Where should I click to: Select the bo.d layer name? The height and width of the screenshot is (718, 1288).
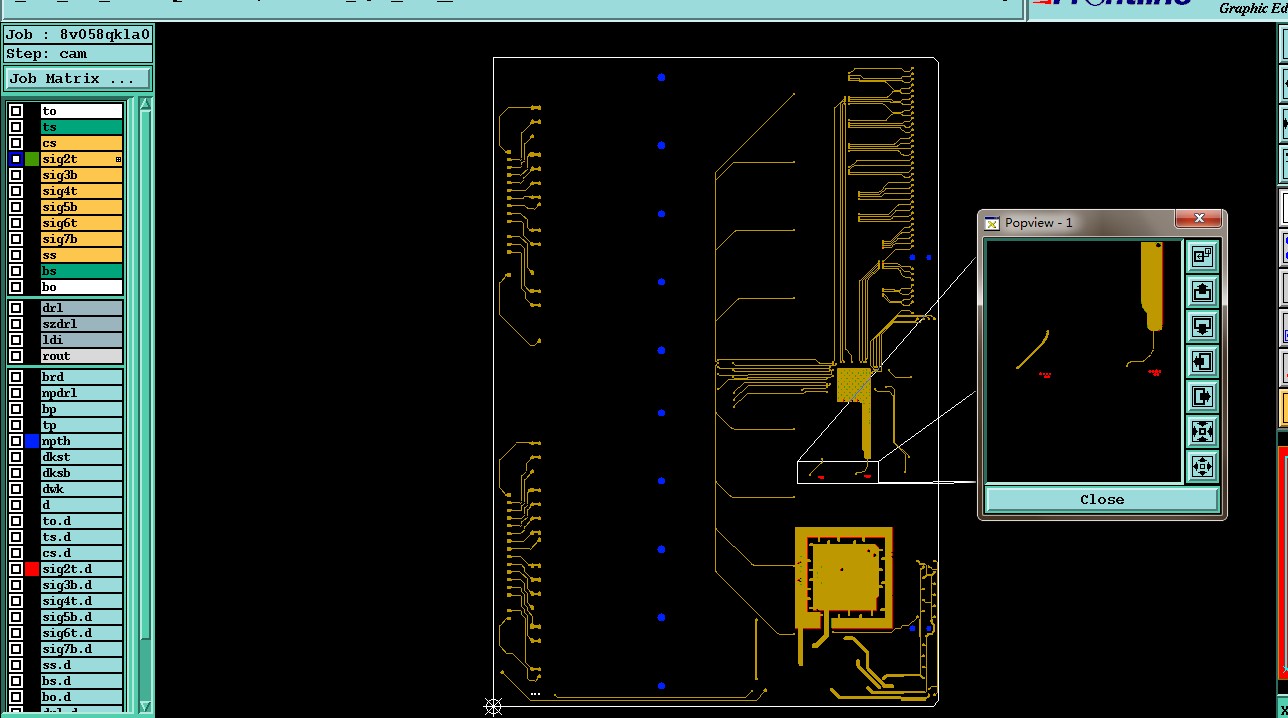(x=82, y=697)
